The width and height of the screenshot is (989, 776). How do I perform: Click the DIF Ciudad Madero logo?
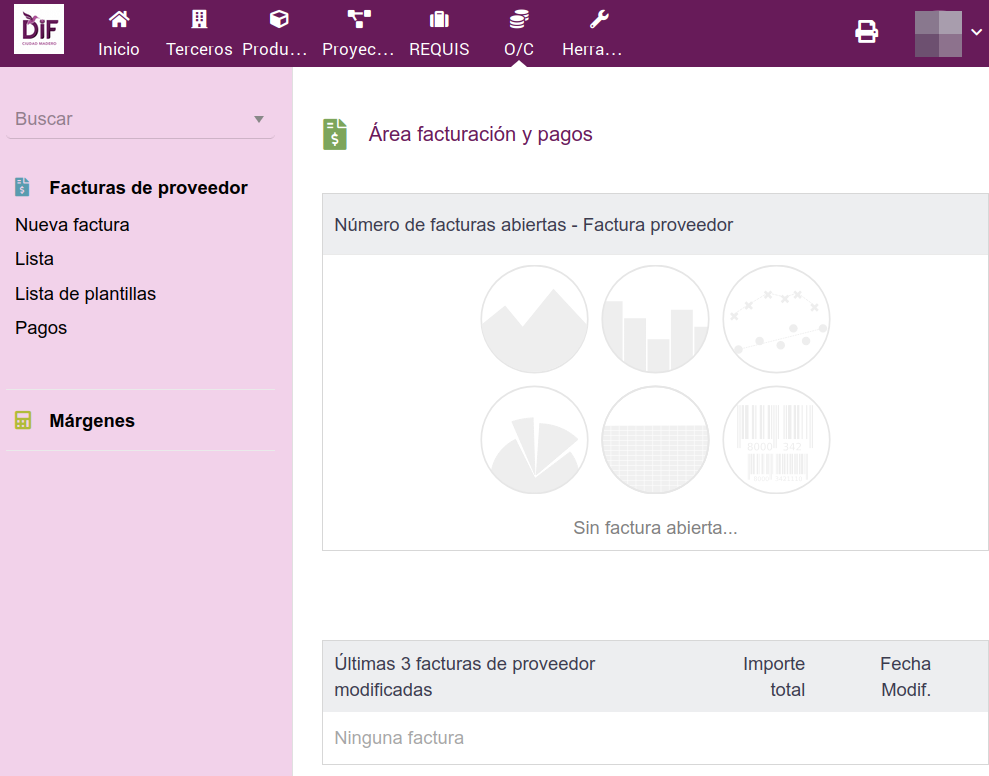(39, 30)
